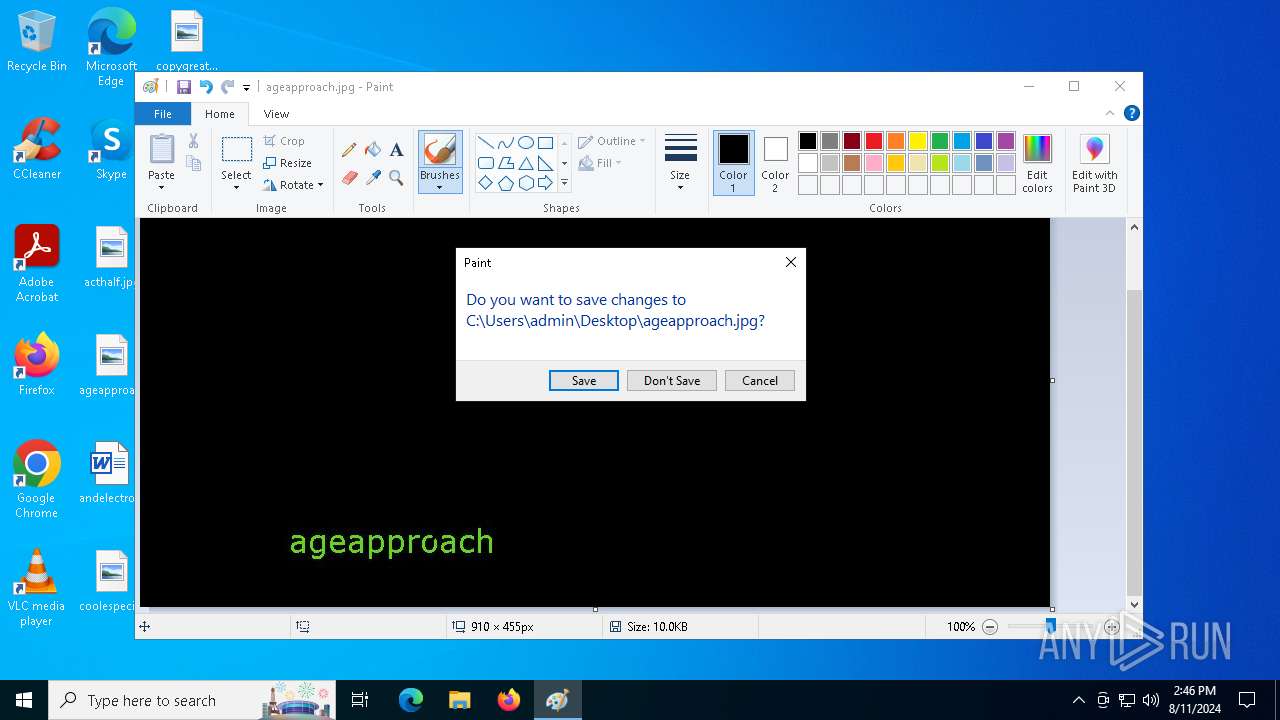Select the Pentagon shape
This screenshot has width=1280, height=720.
click(x=505, y=183)
